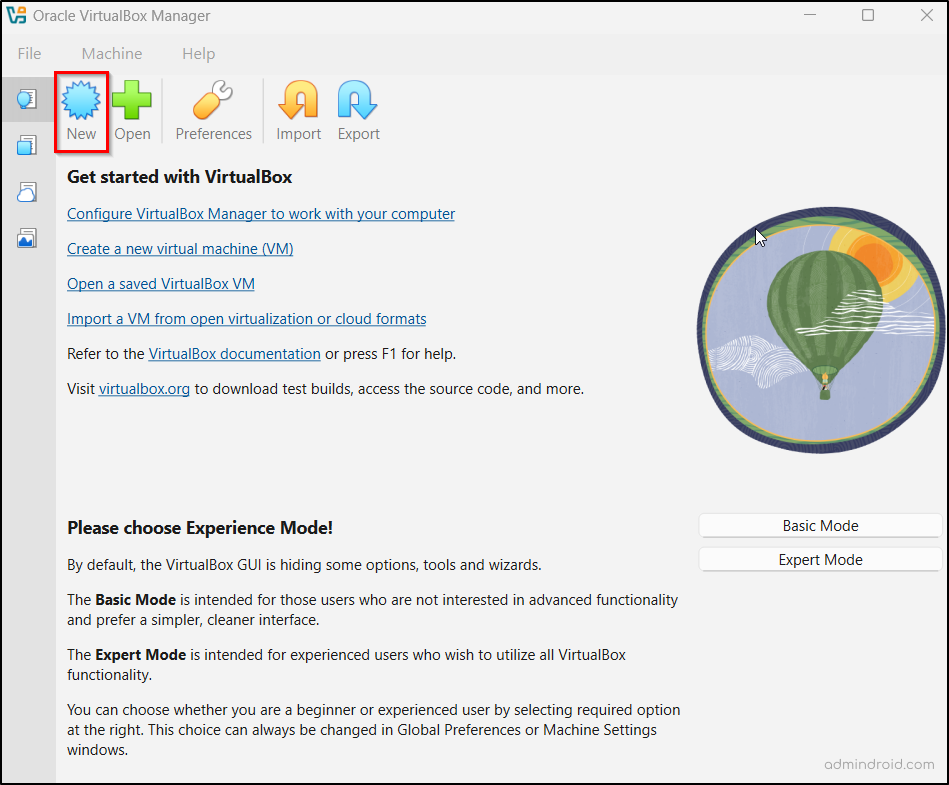The image size is (949, 785).
Task: Select the Welcome balloon icon in the sidebar
Action: tap(27, 98)
